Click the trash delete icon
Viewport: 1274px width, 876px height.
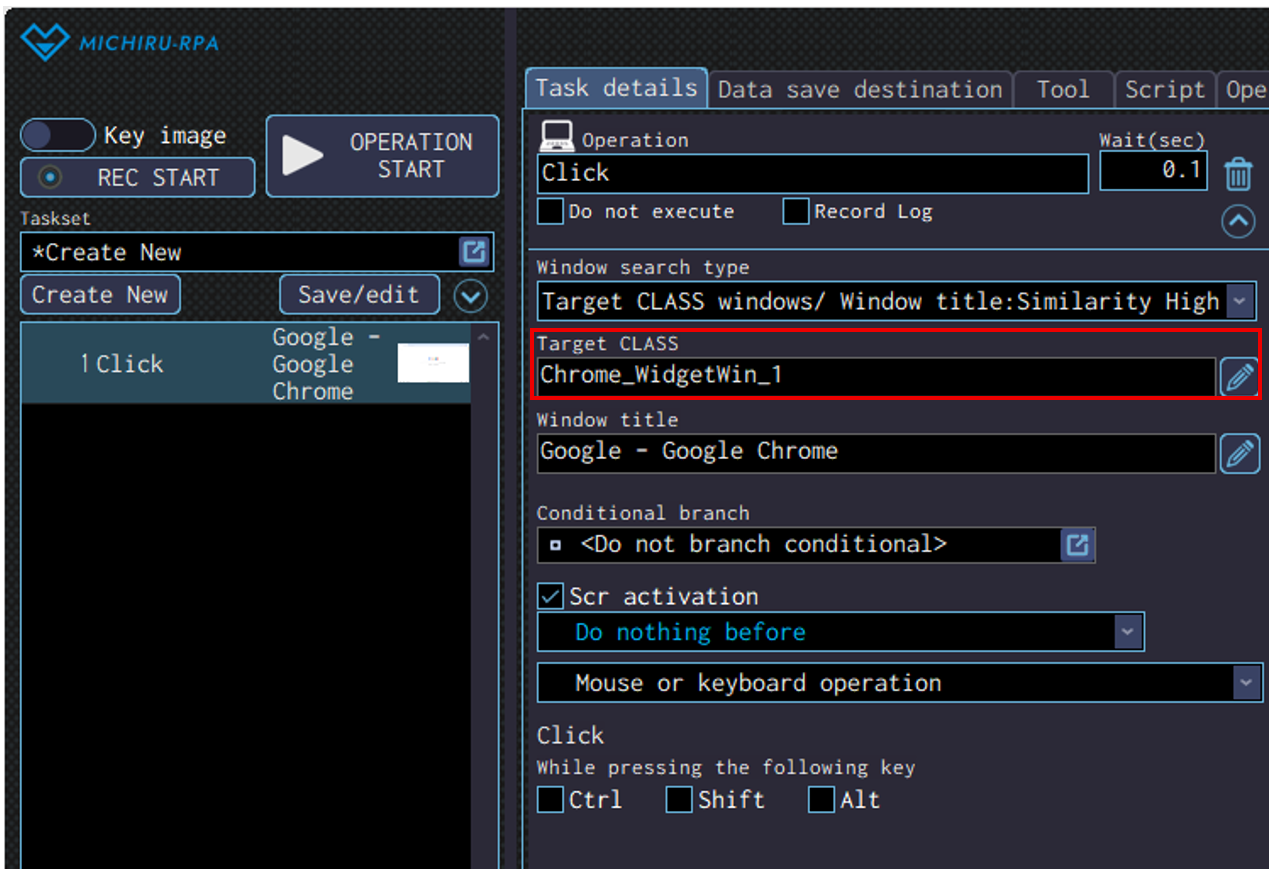[1238, 174]
